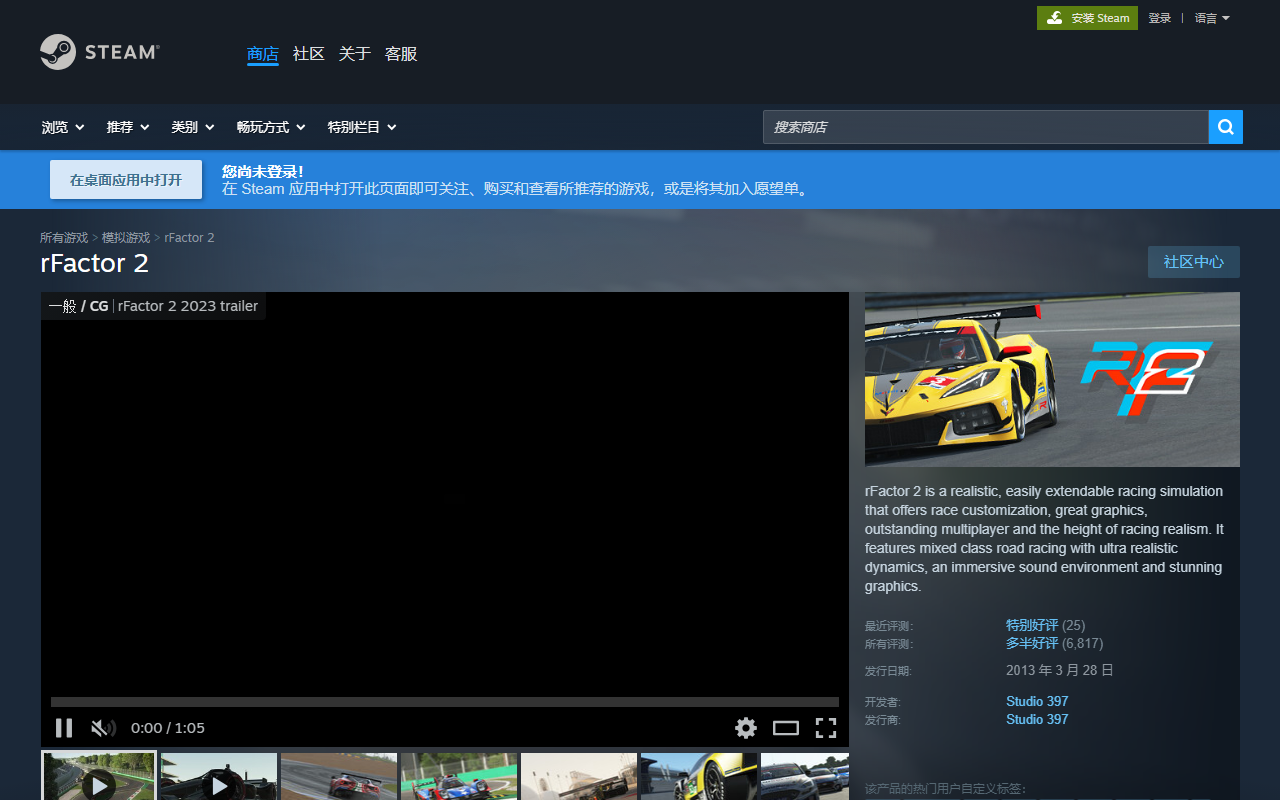Screen dimensions: 1280x800
Task: Click 所有游戏 breadcrumb link
Action: [64, 238]
